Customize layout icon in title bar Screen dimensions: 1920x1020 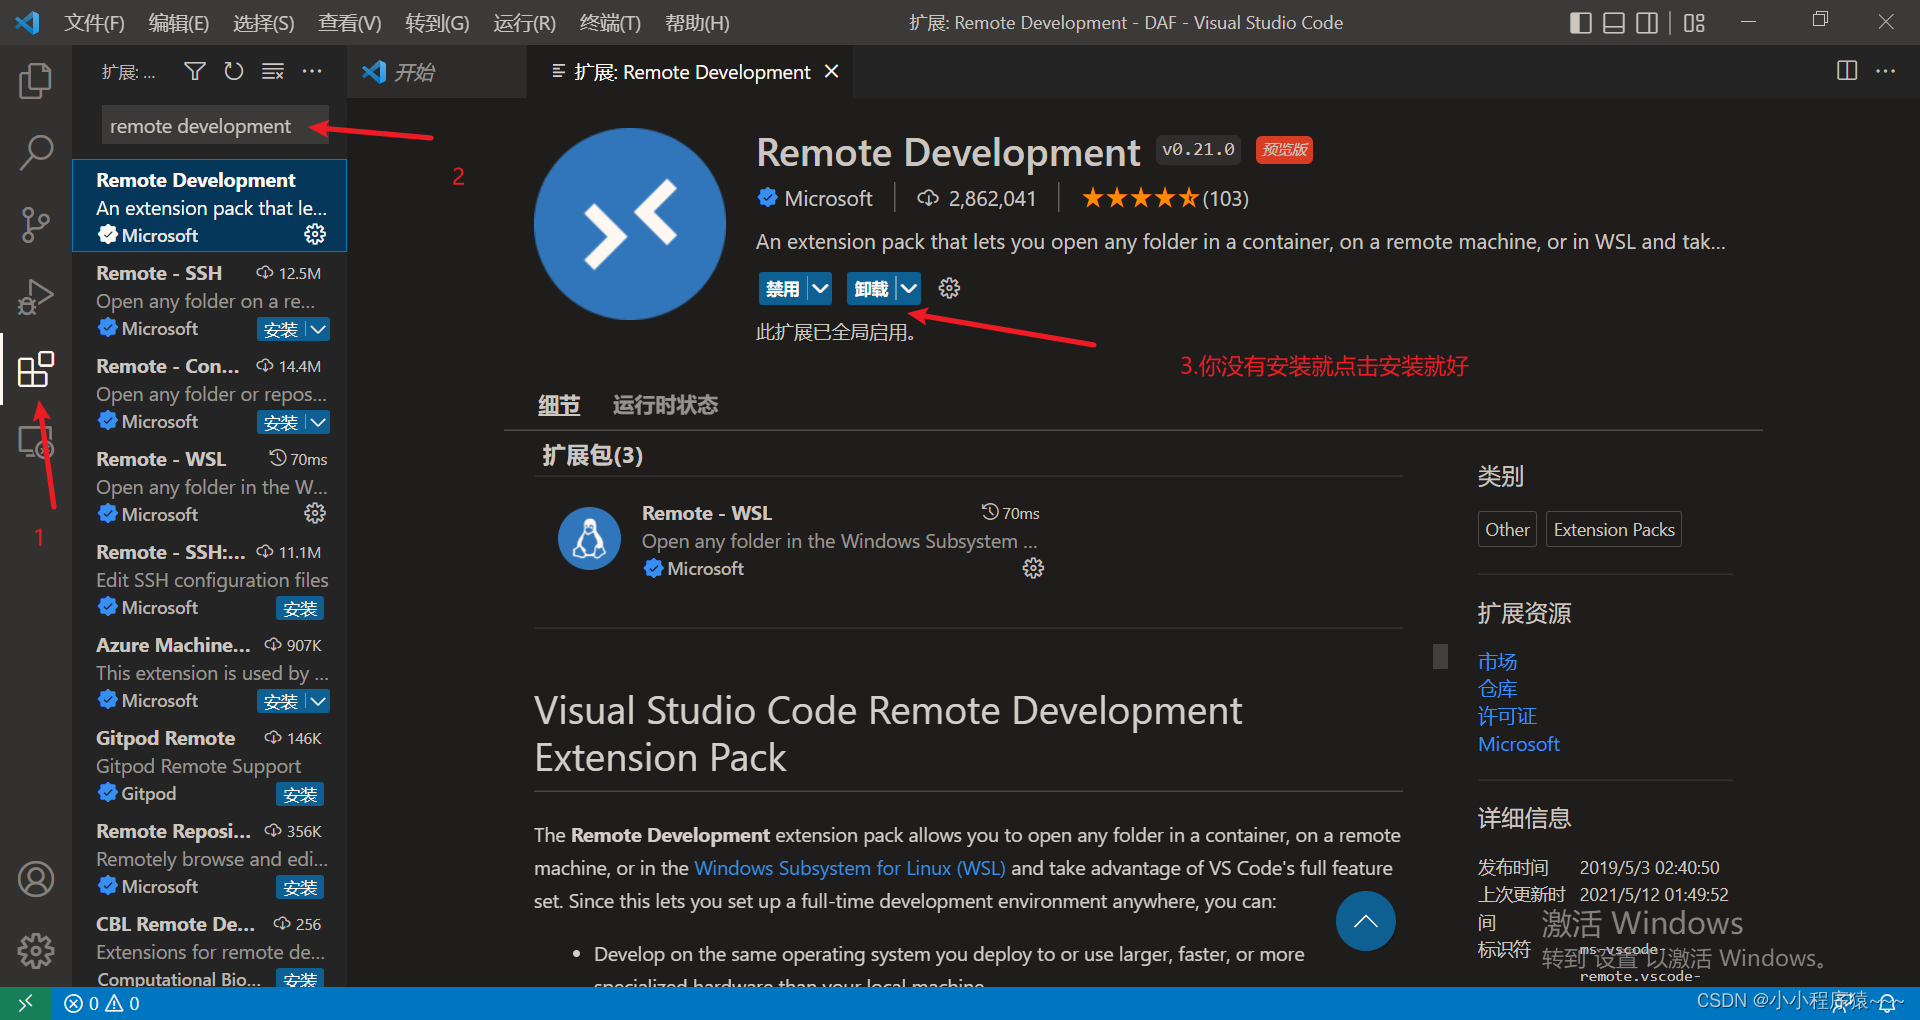tap(1694, 23)
